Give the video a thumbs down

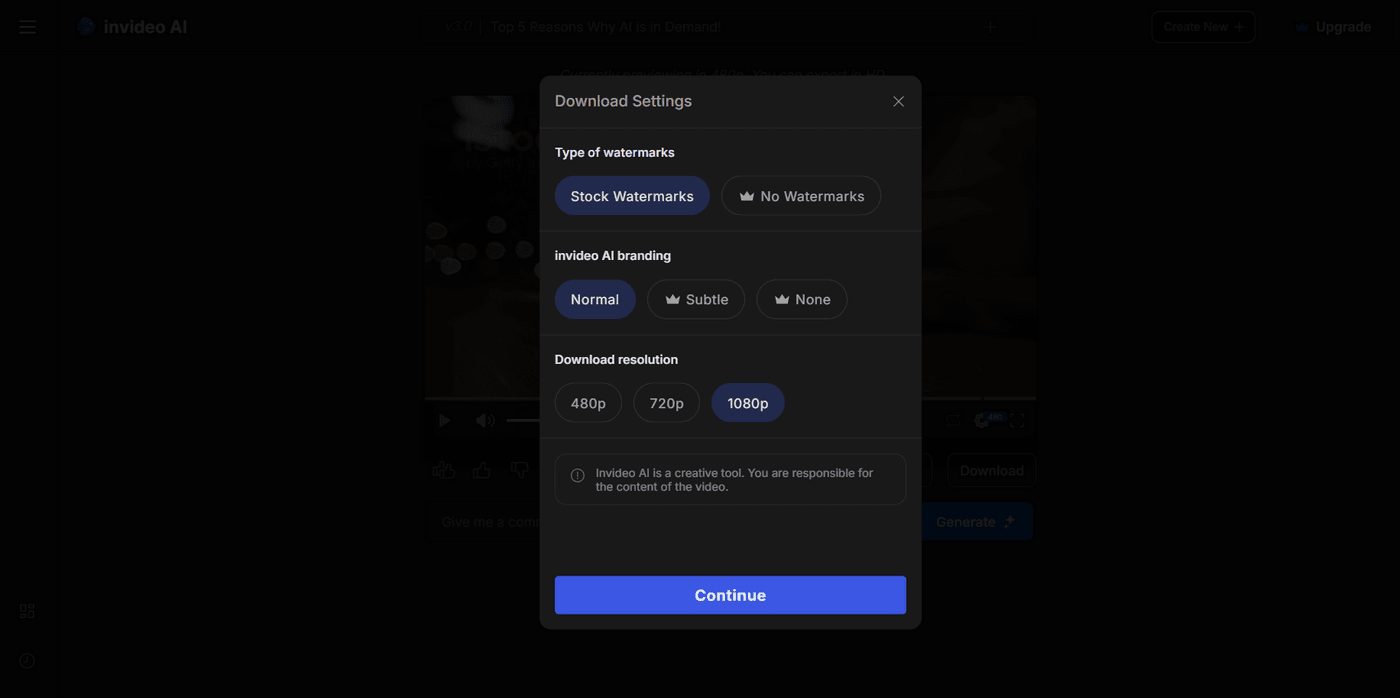pos(519,469)
